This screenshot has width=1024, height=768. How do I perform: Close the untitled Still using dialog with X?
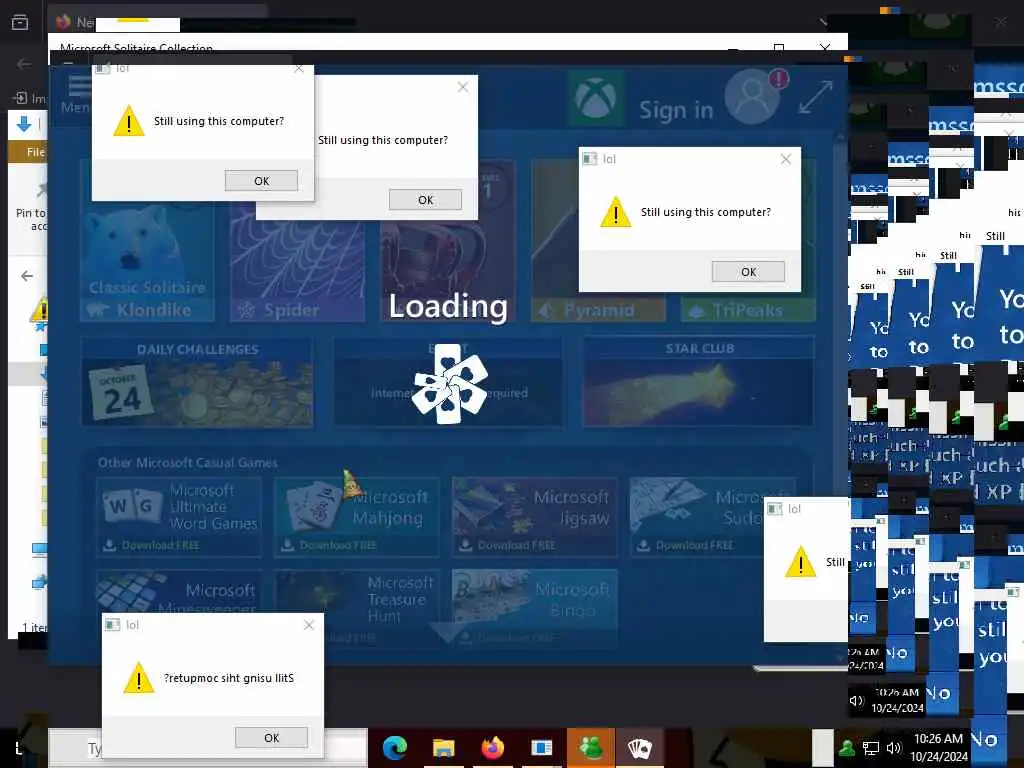tap(463, 87)
